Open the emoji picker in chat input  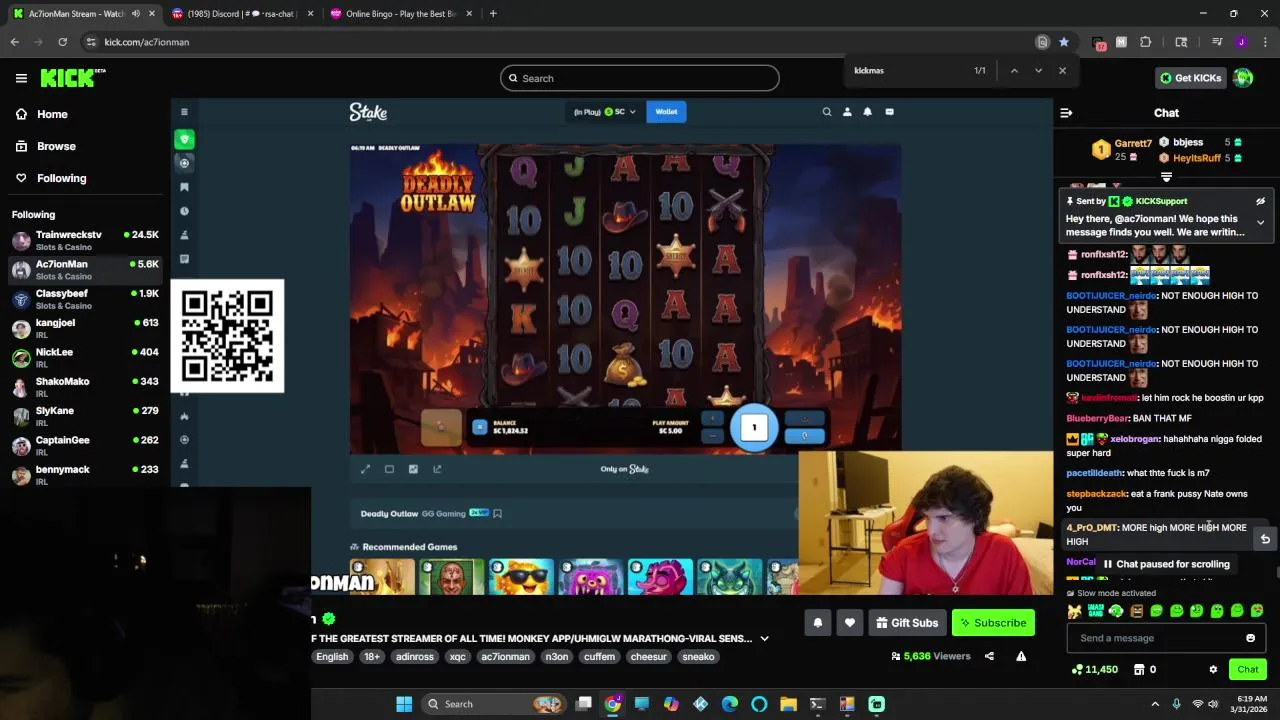point(1250,638)
